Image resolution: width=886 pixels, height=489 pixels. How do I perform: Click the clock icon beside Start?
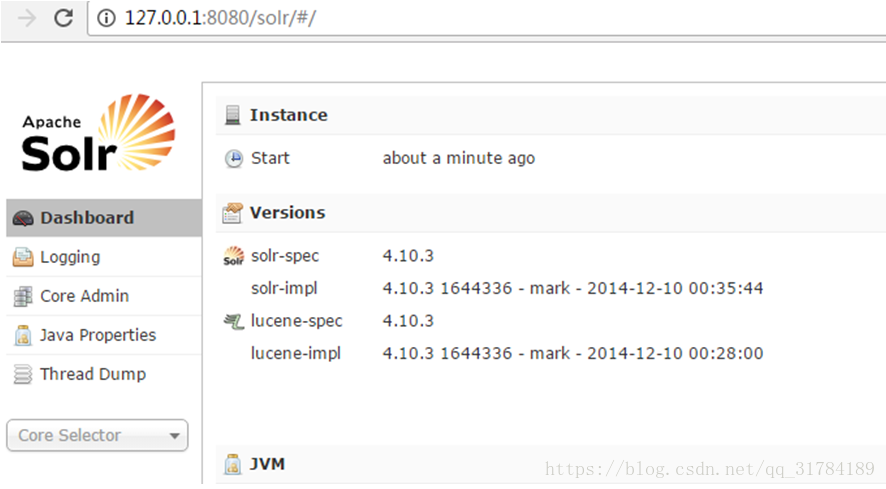click(233, 159)
